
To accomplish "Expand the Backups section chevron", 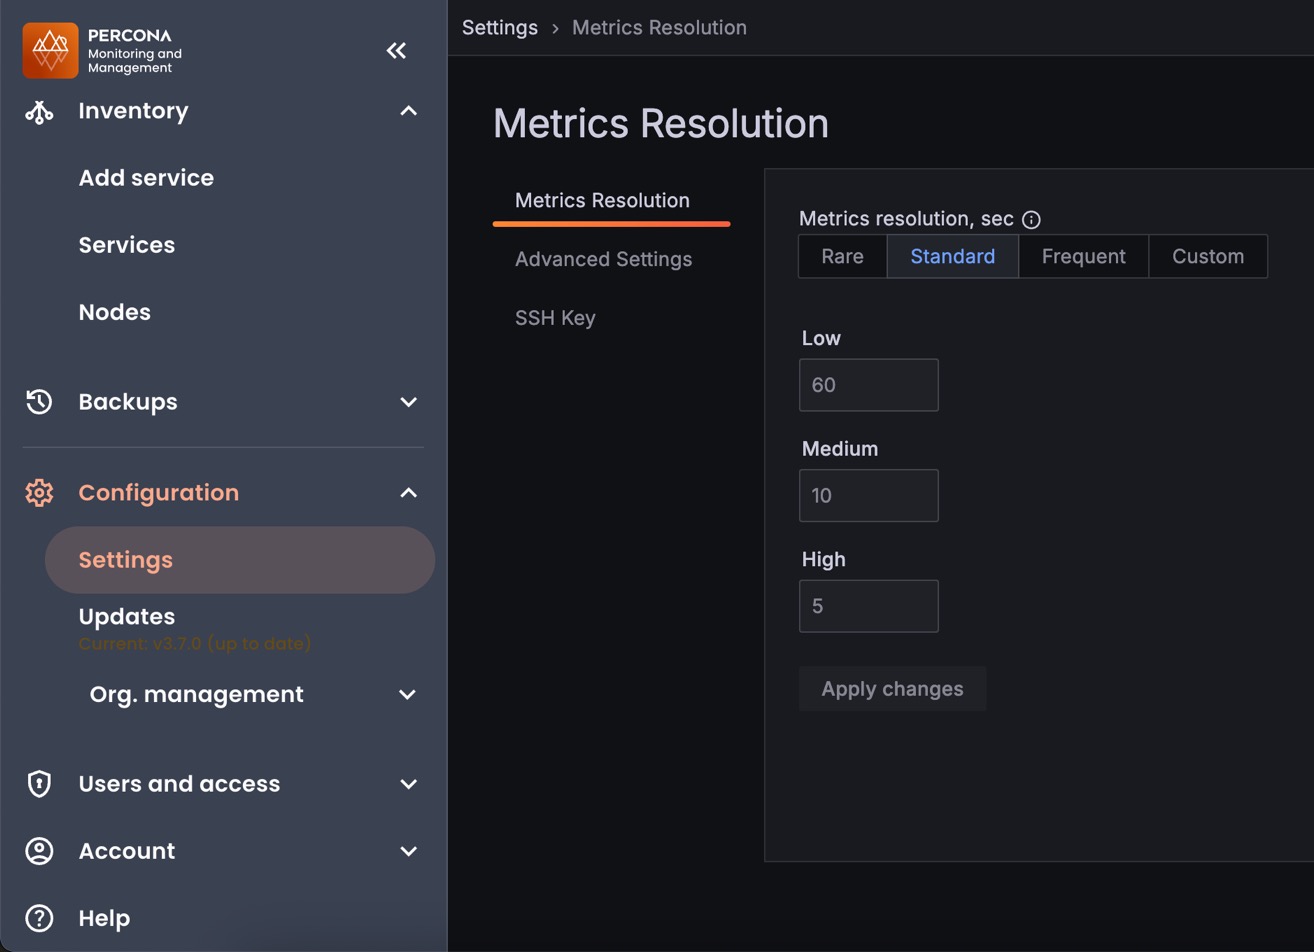I will pyautogui.click(x=408, y=402).
